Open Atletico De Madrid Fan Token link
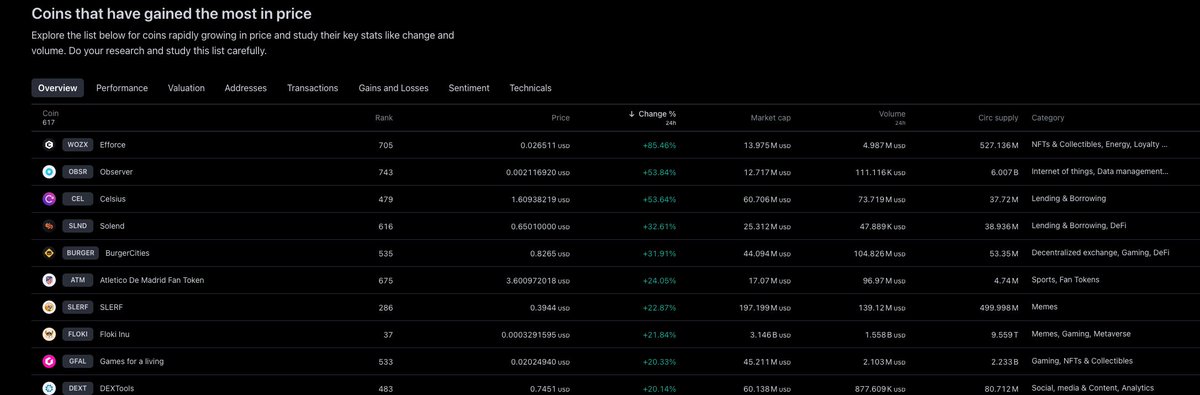The image size is (1200, 395). [152, 280]
